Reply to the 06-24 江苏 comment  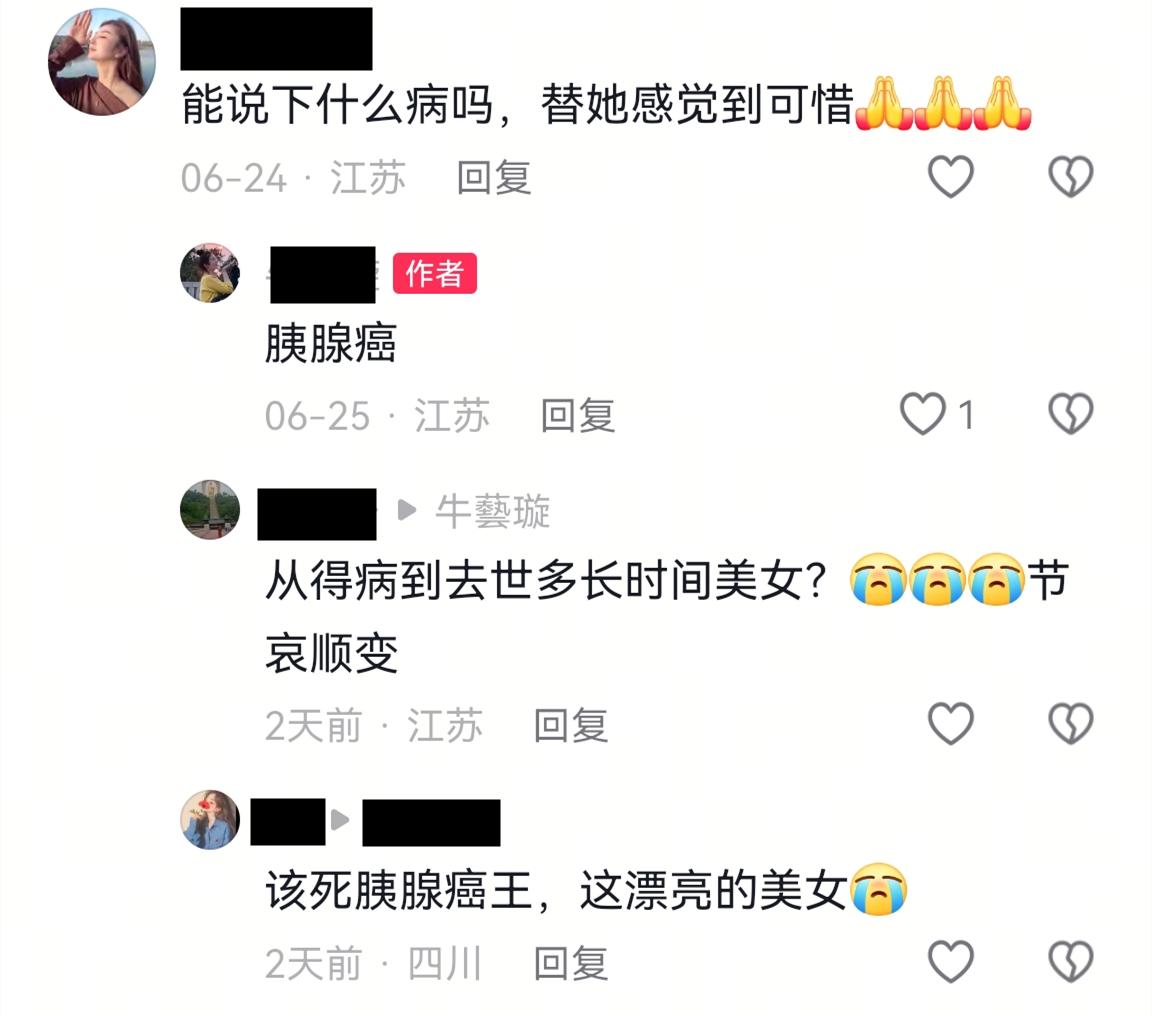click(494, 178)
